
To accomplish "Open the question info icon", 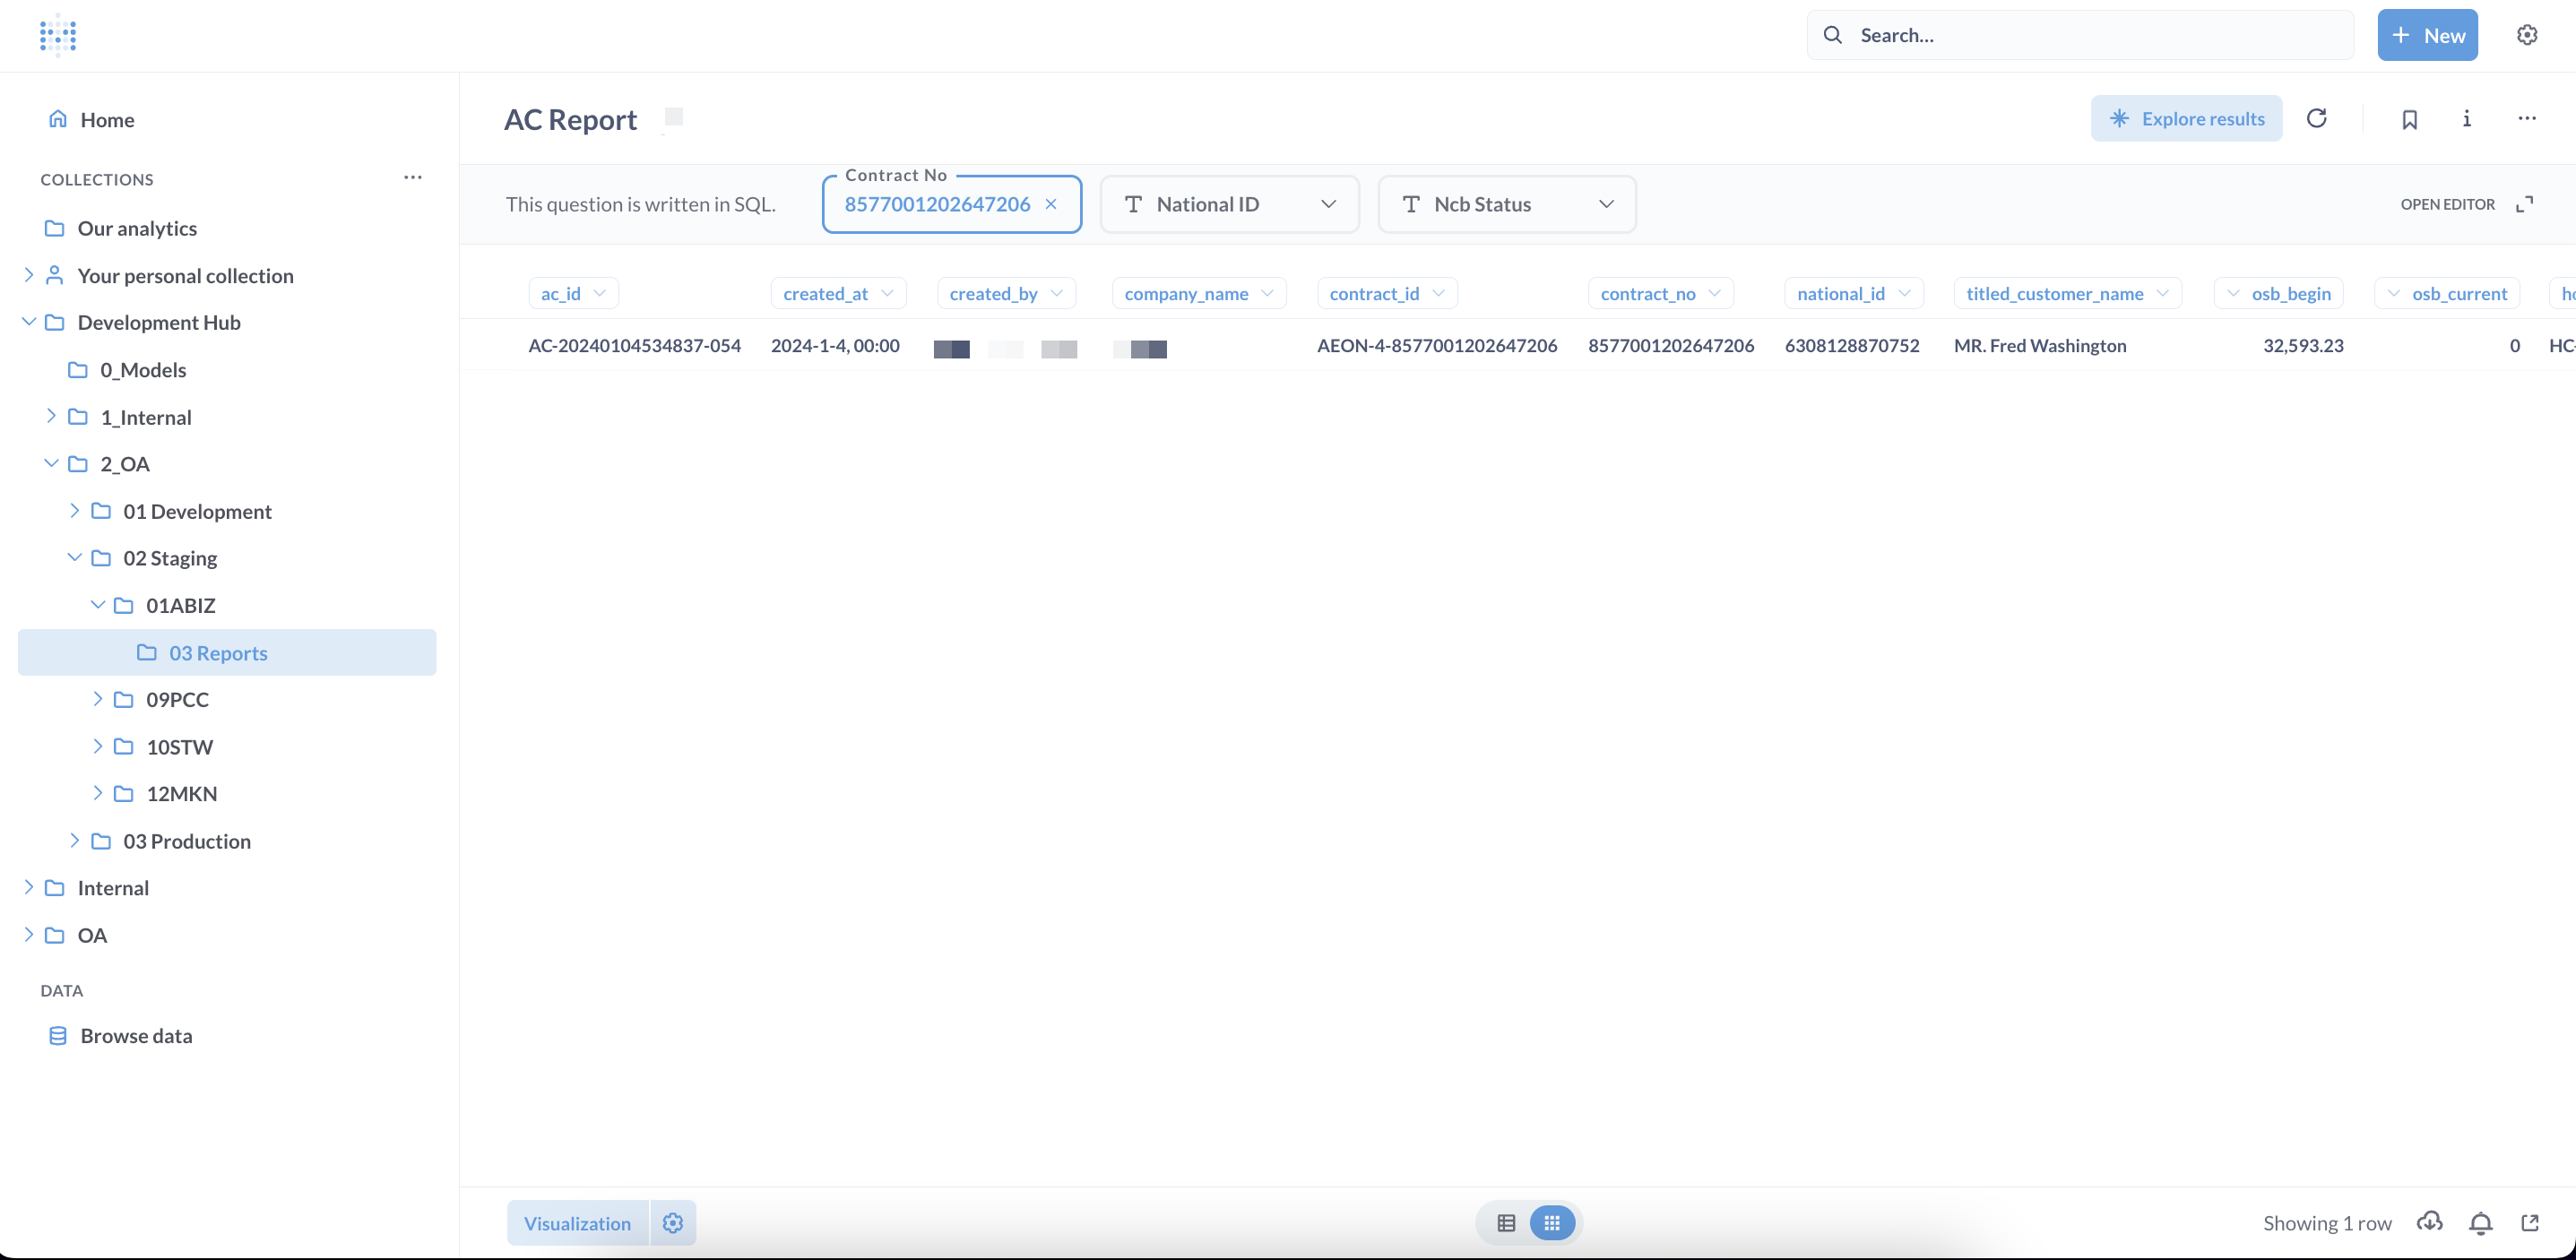I will coord(2467,119).
